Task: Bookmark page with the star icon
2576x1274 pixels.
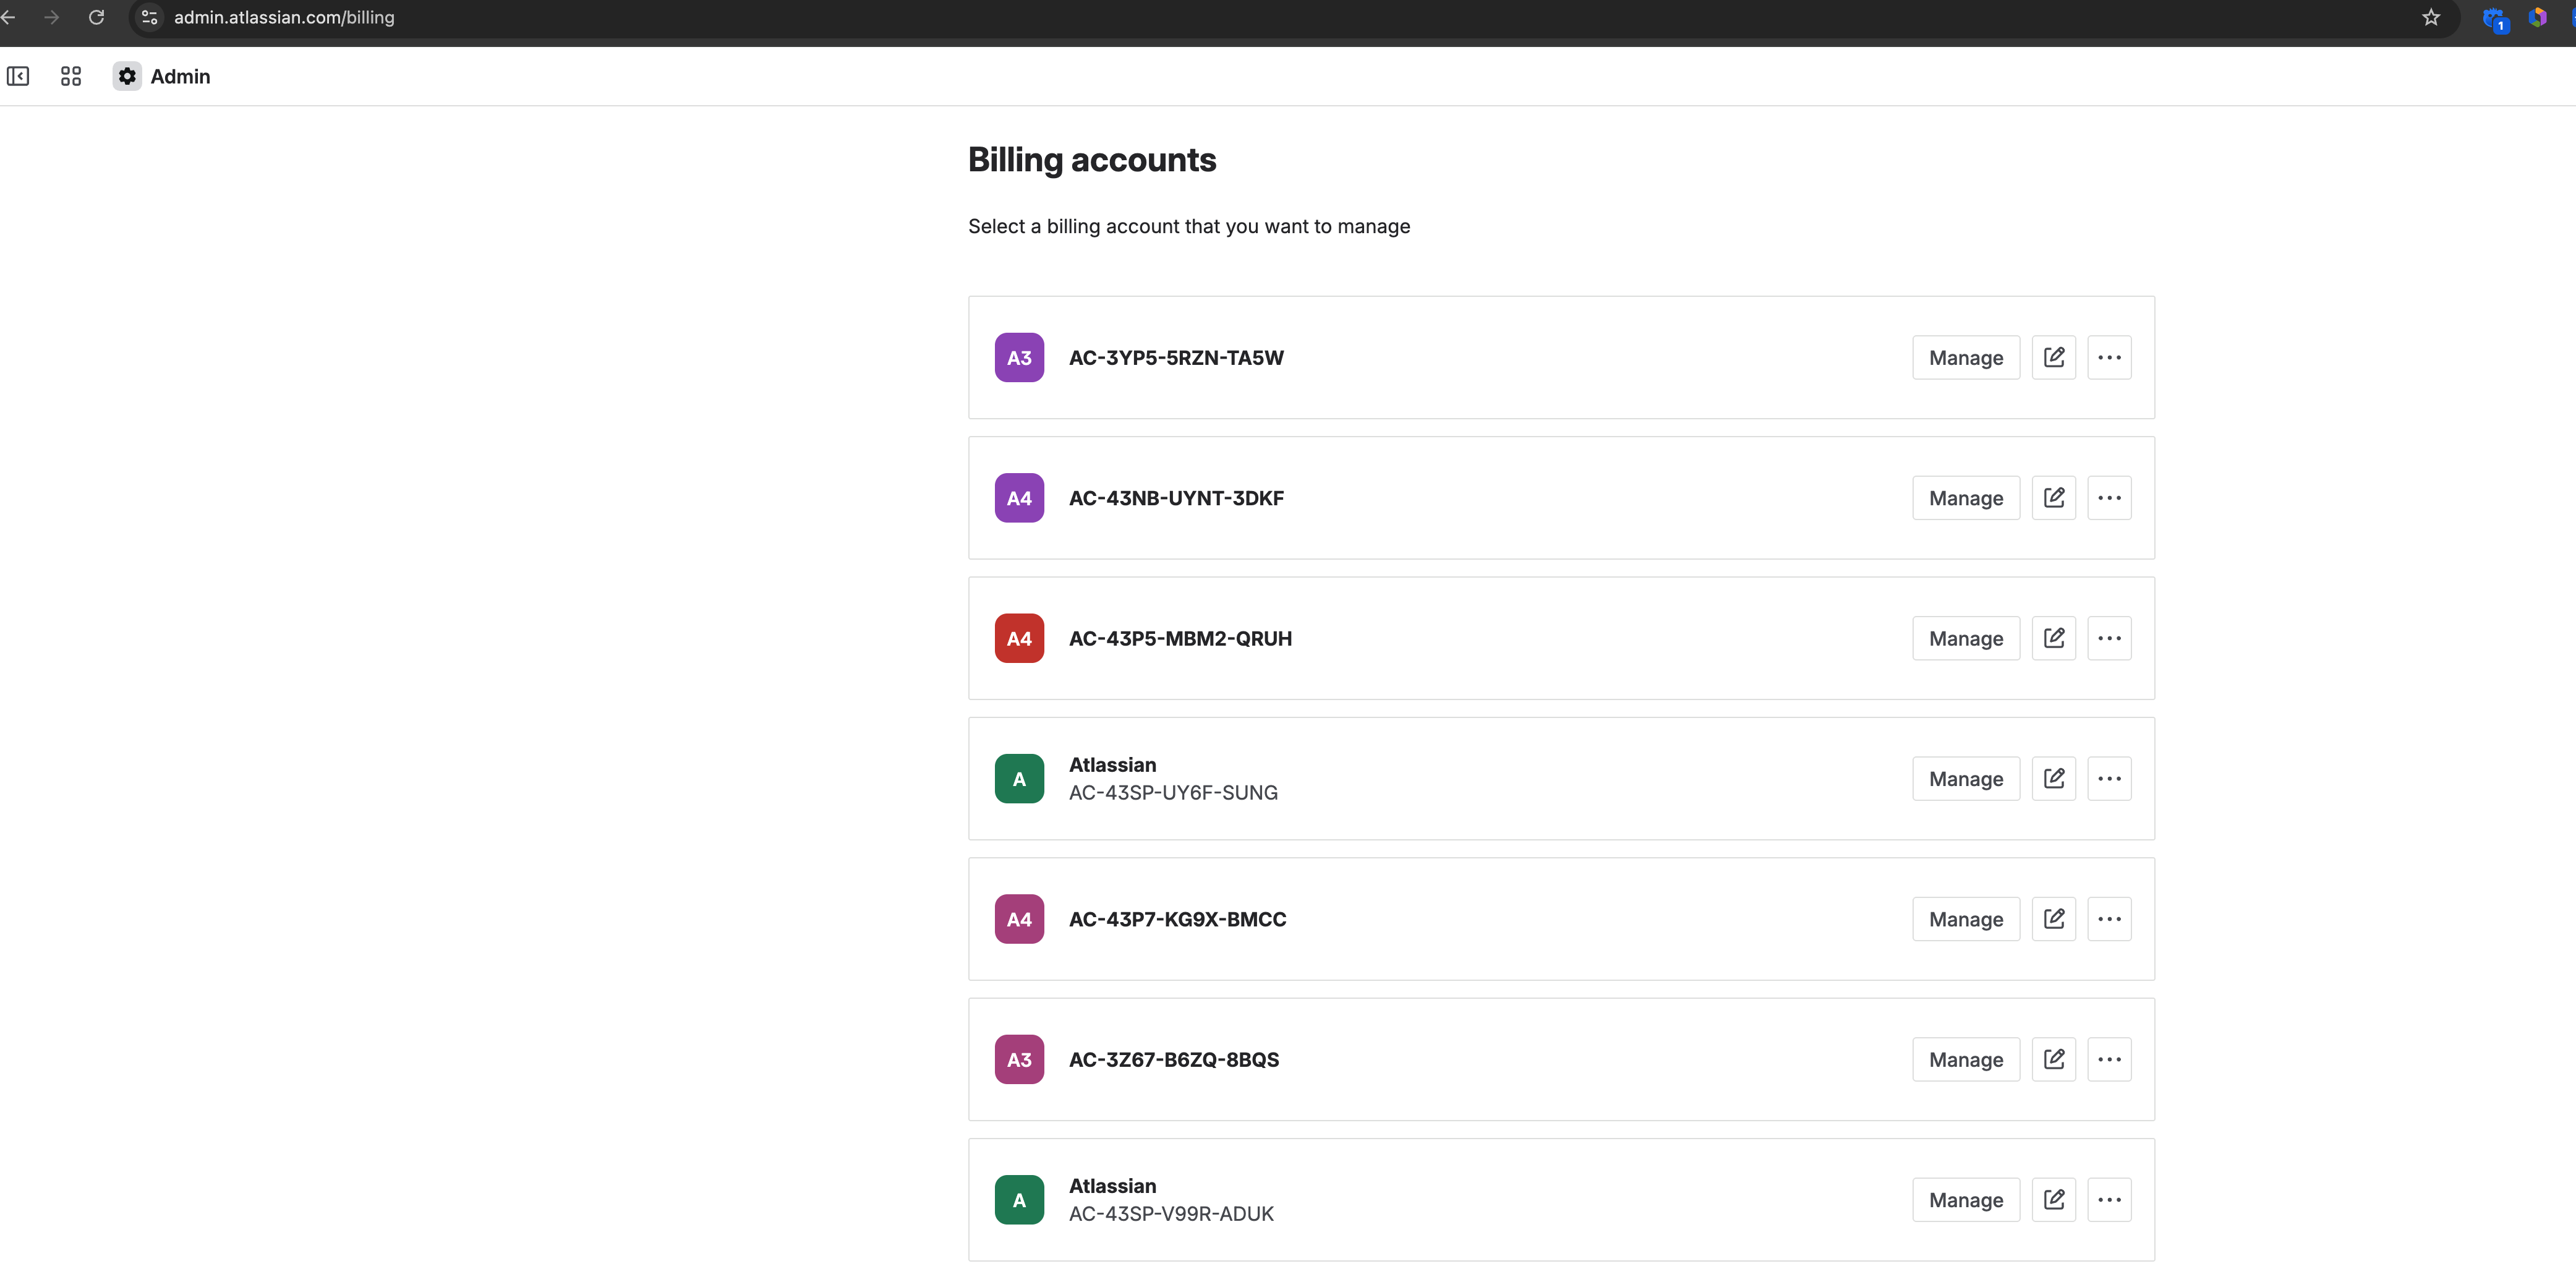Action: (x=2431, y=17)
